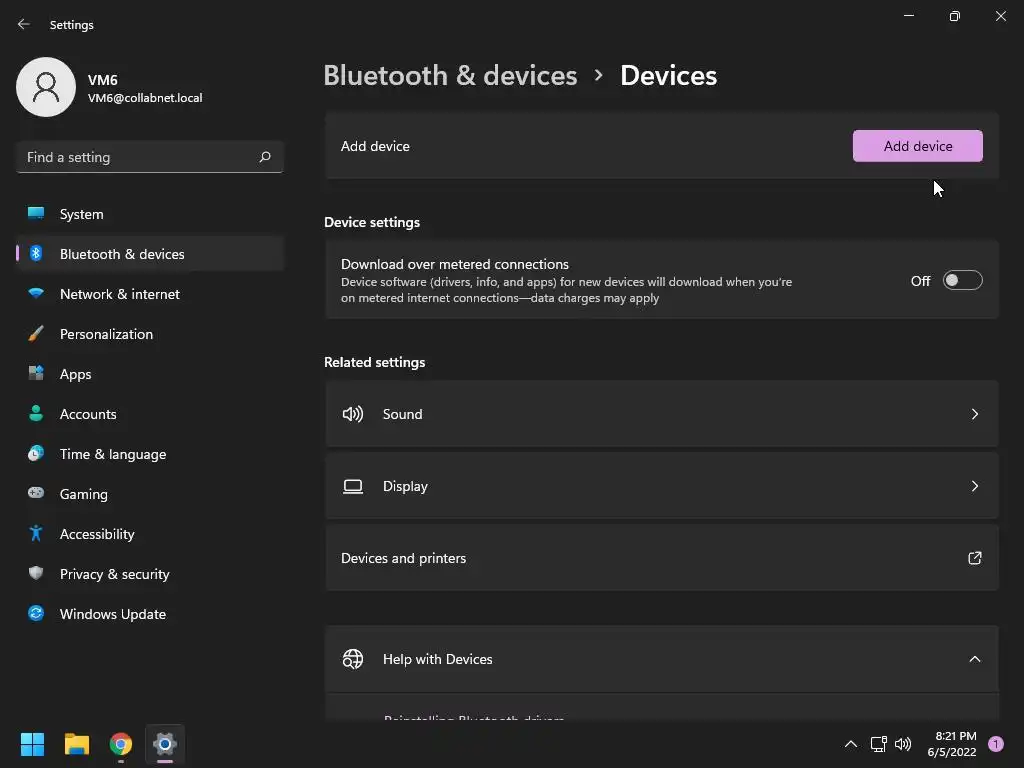The height and width of the screenshot is (768, 1024).
Task: Show hidden icons in system tray
Action: tap(851, 744)
